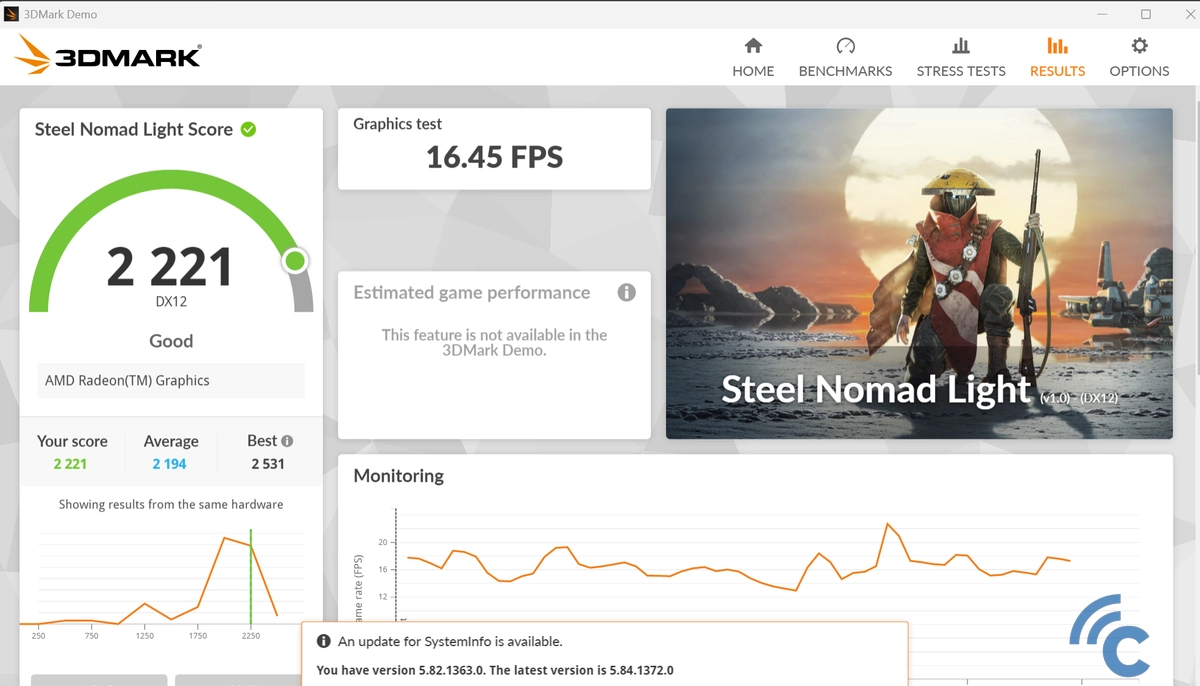
Task: Click the Best score value 2 531
Action: (268, 464)
